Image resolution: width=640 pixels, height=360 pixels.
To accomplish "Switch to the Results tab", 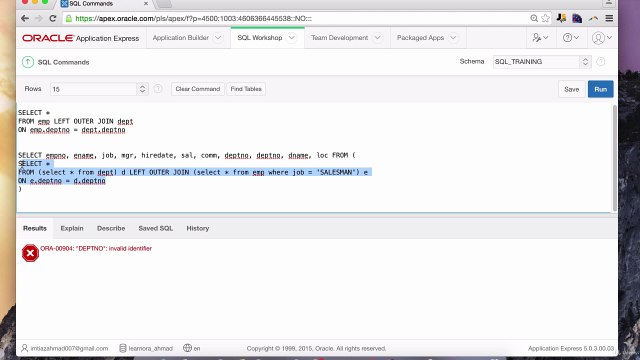I will pos(35,228).
